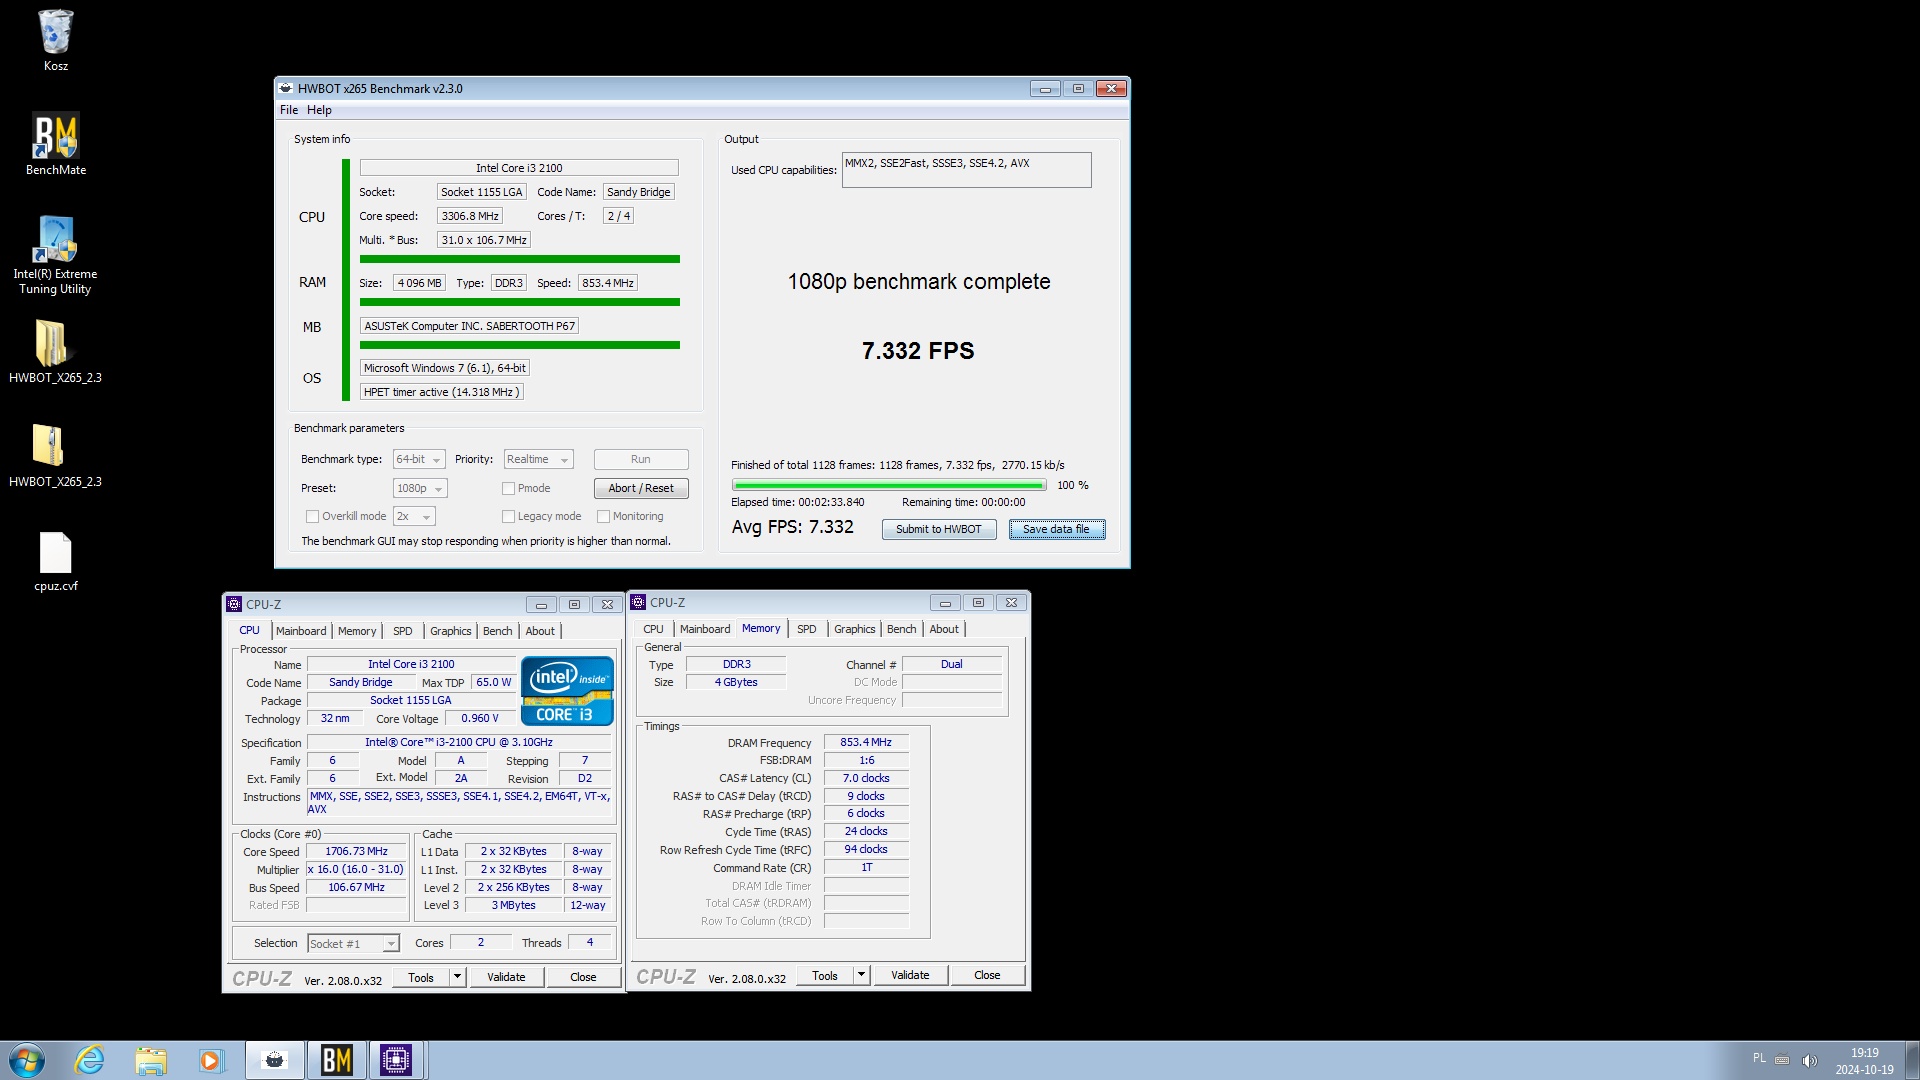The image size is (1920, 1080).
Task: Click Validate in left CPU-Z window
Action: tap(506, 977)
